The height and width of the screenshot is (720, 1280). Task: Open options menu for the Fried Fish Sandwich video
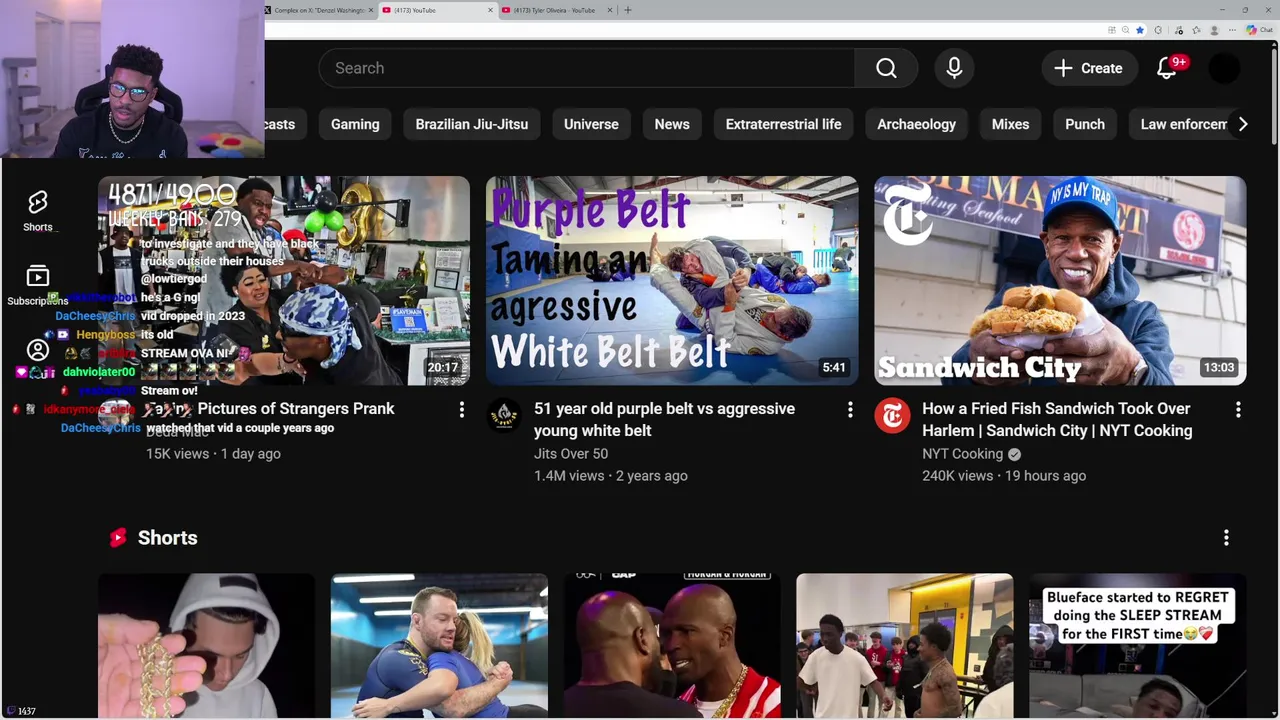pyautogui.click(x=1238, y=409)
